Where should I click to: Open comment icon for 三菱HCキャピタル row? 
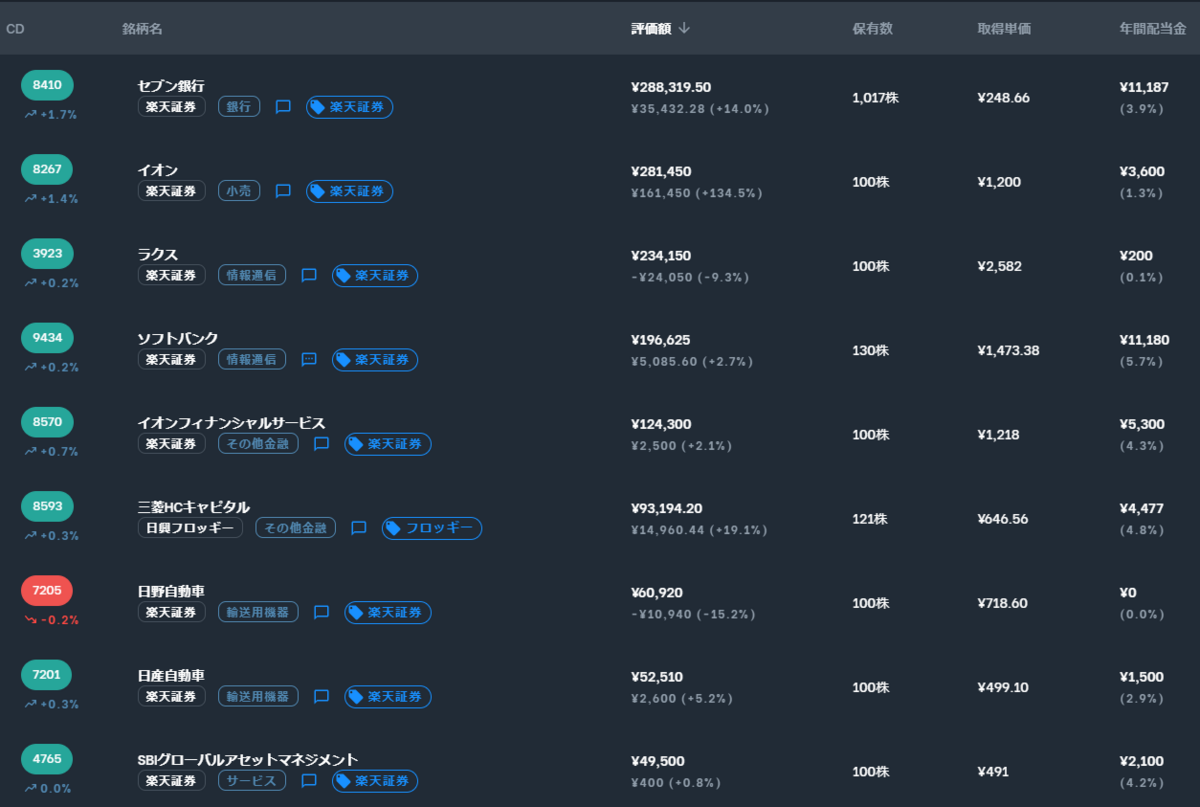(359, 528)
